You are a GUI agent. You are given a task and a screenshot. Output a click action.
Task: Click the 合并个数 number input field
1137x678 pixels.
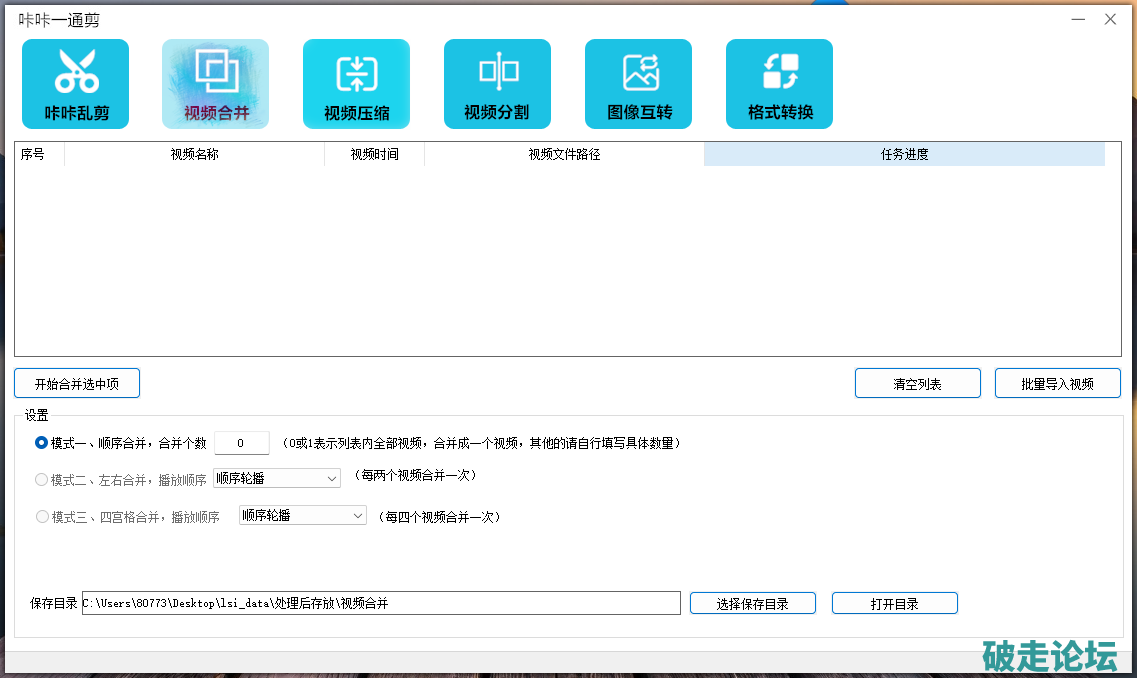[x=242, y=443]
